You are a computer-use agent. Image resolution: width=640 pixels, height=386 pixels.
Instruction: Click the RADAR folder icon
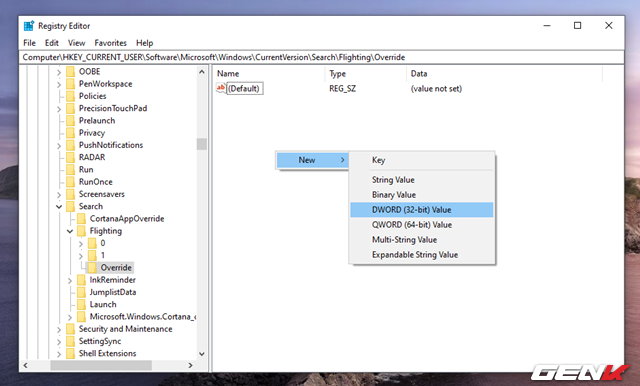71,158
